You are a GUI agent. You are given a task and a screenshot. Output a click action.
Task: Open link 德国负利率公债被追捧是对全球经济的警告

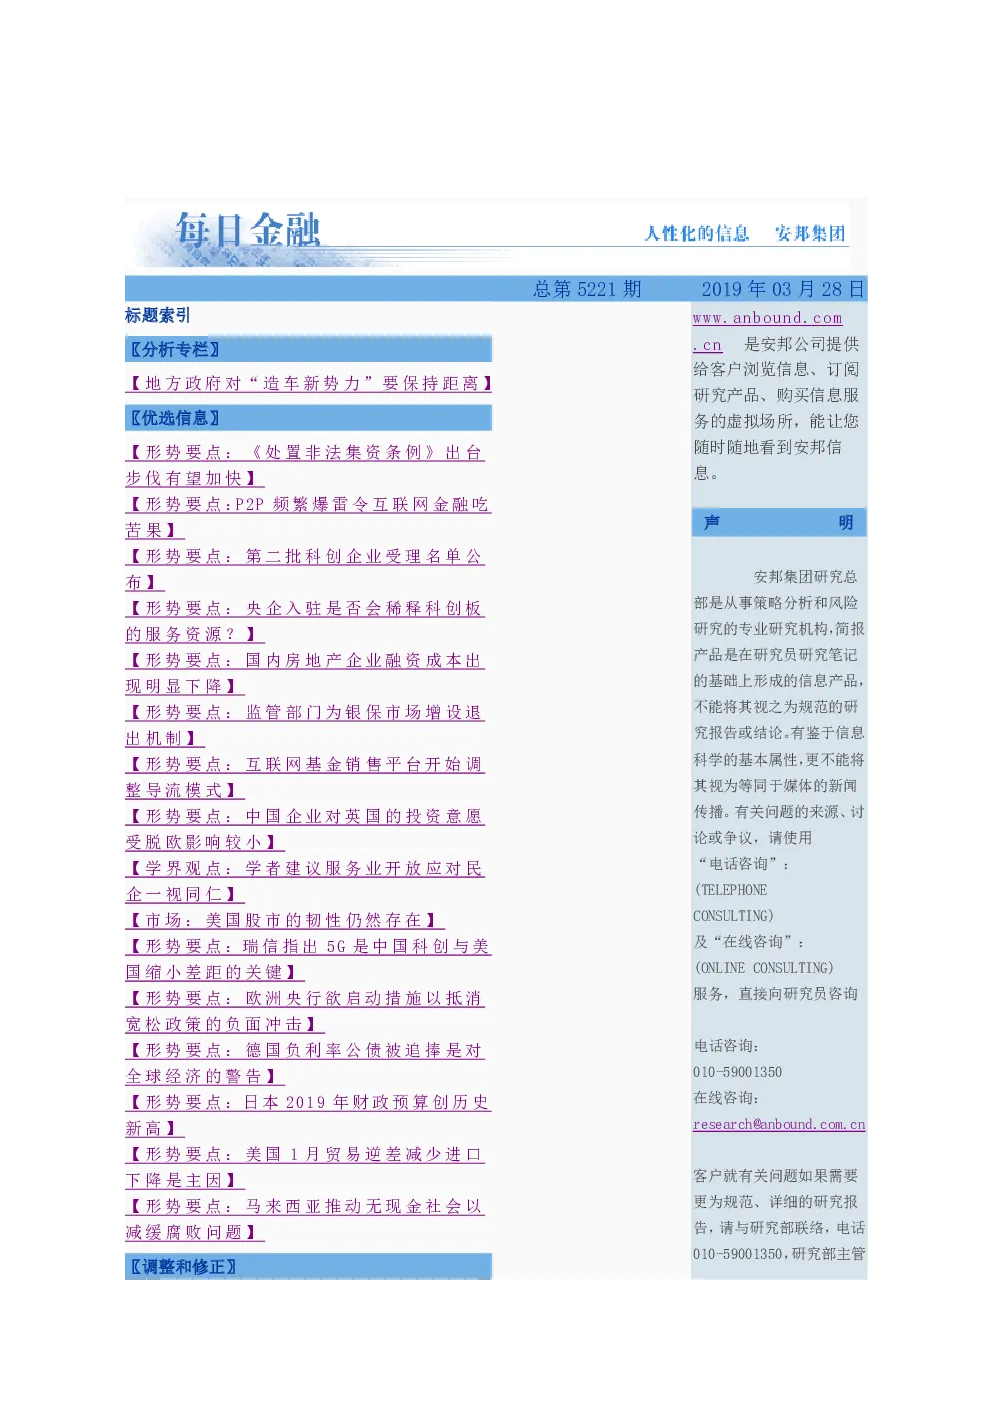click(305, 1064)
